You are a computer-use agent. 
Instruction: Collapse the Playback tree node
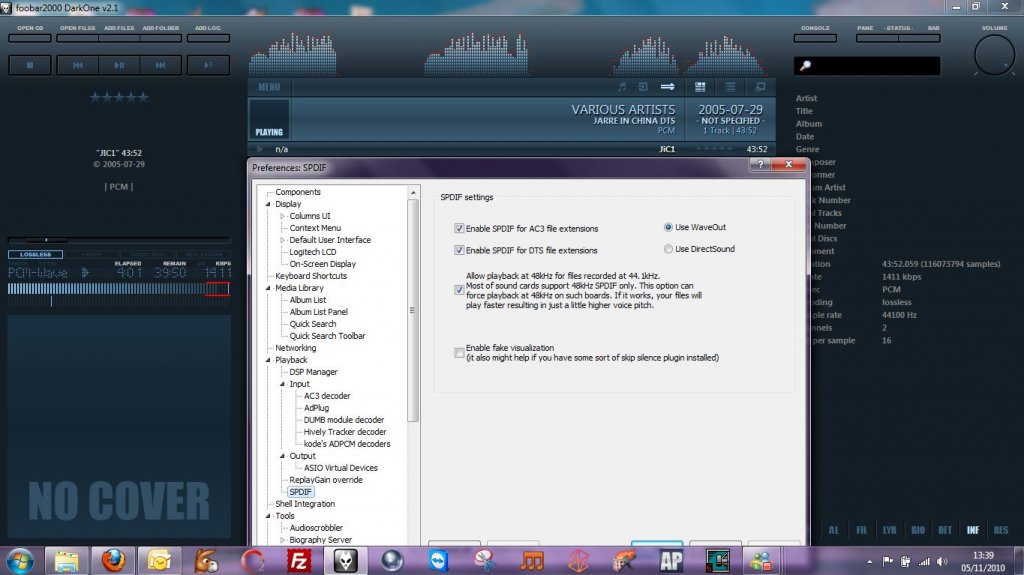[x=268, y=360]
